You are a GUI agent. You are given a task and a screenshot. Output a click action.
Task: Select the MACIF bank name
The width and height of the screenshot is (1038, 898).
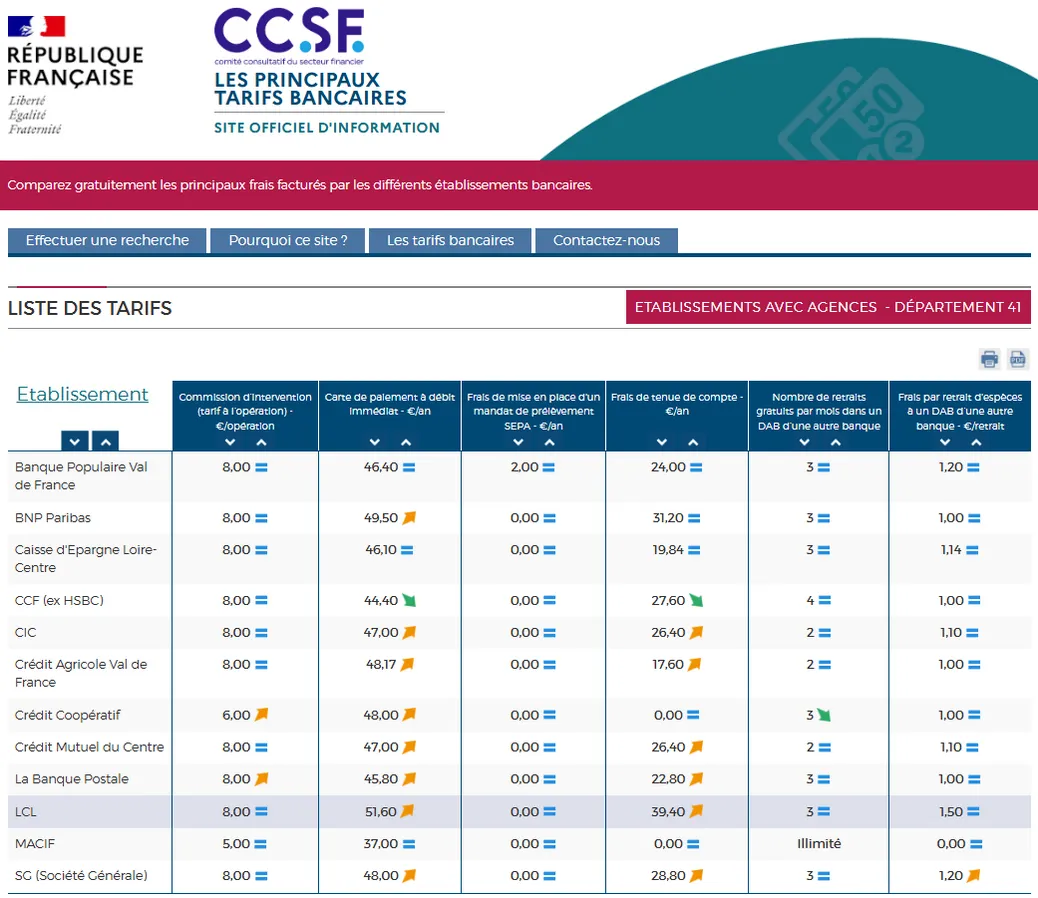pyautogui.click(x=34, y=844)
